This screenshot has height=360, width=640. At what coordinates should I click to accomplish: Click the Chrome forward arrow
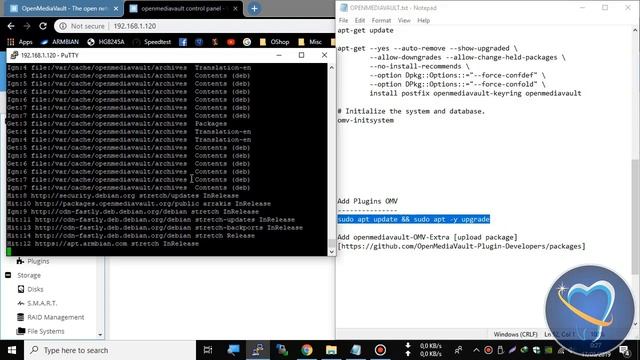tap(27, 26)
